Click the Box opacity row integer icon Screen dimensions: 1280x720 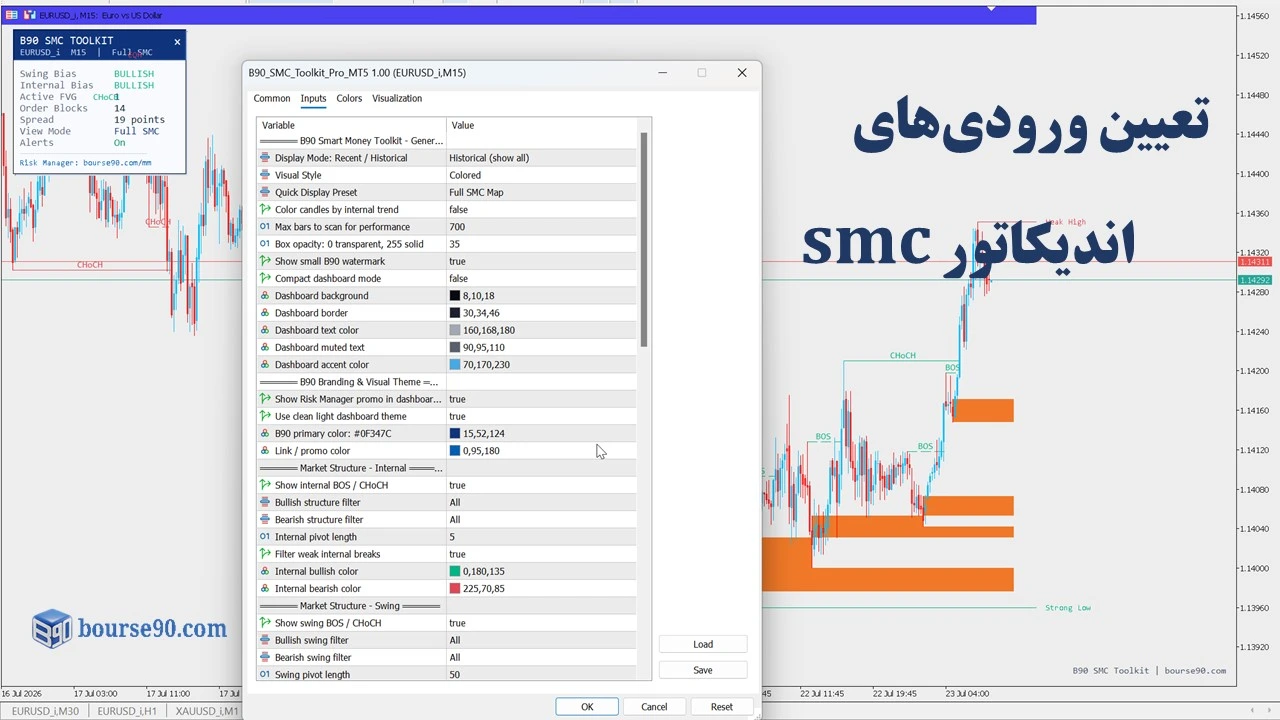265,244
